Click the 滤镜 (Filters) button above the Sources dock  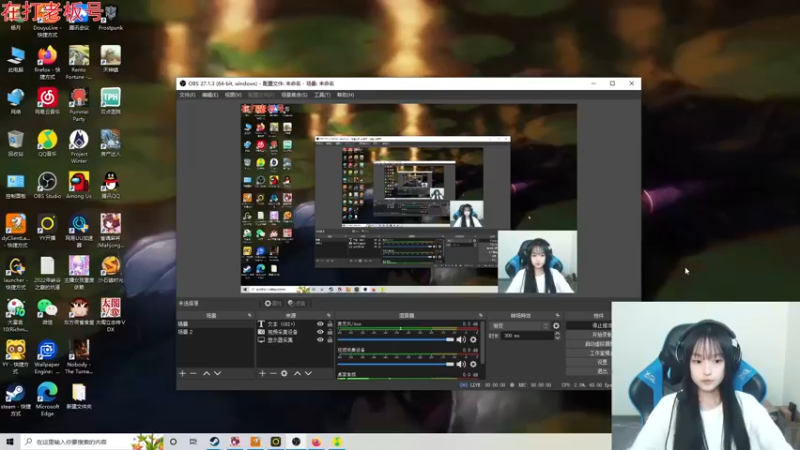[x=296, y=304]
